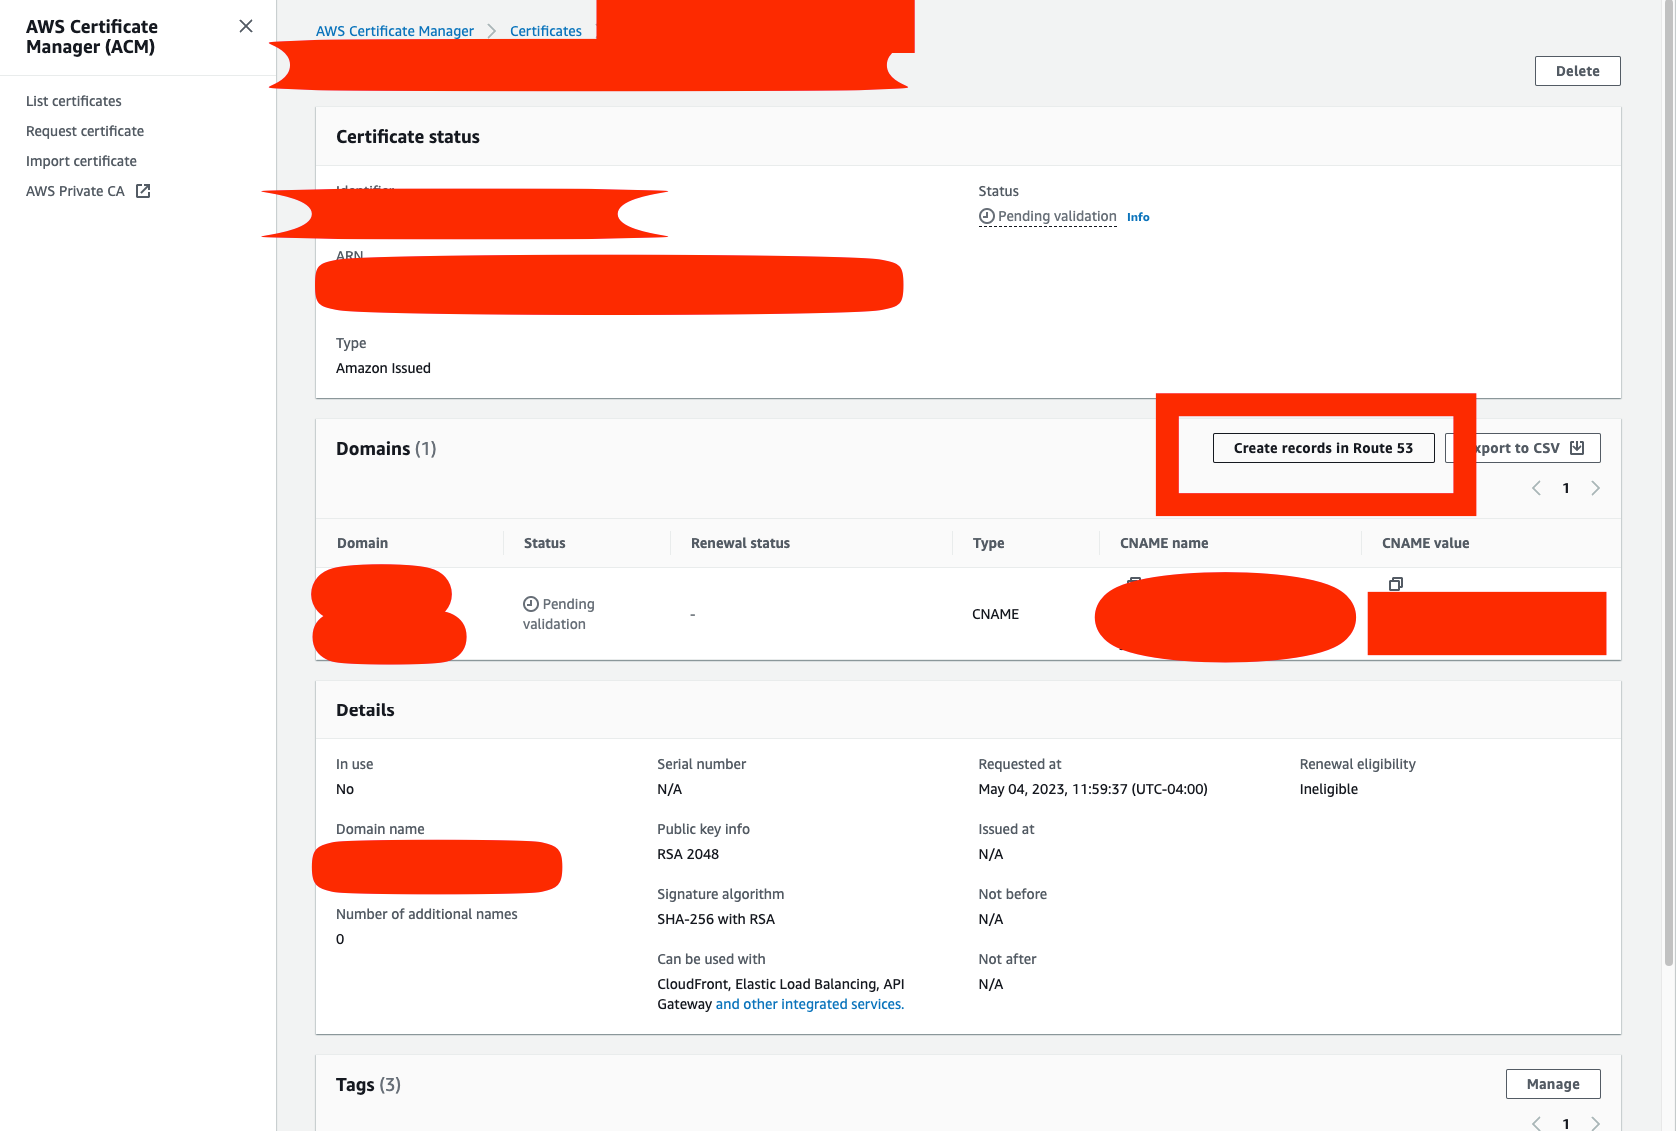Click the Renewal status column header
1676x1131 pixels.
point(740,543)
